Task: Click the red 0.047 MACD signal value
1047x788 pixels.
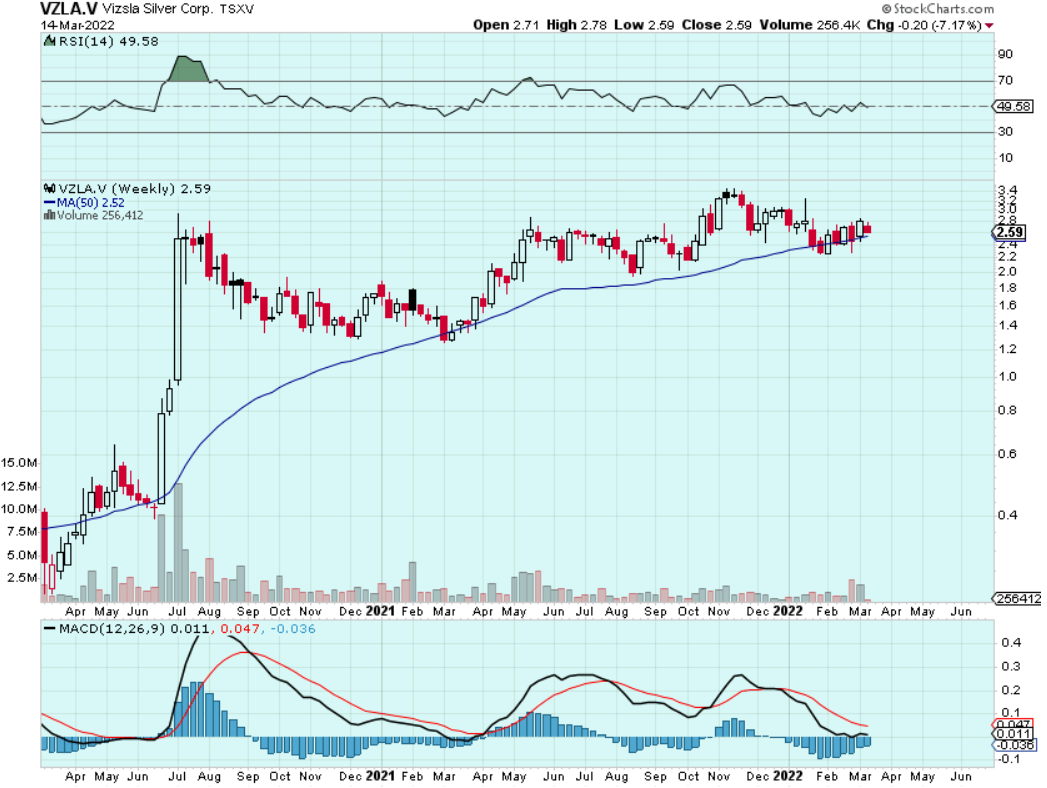Action: coord(239,629)
